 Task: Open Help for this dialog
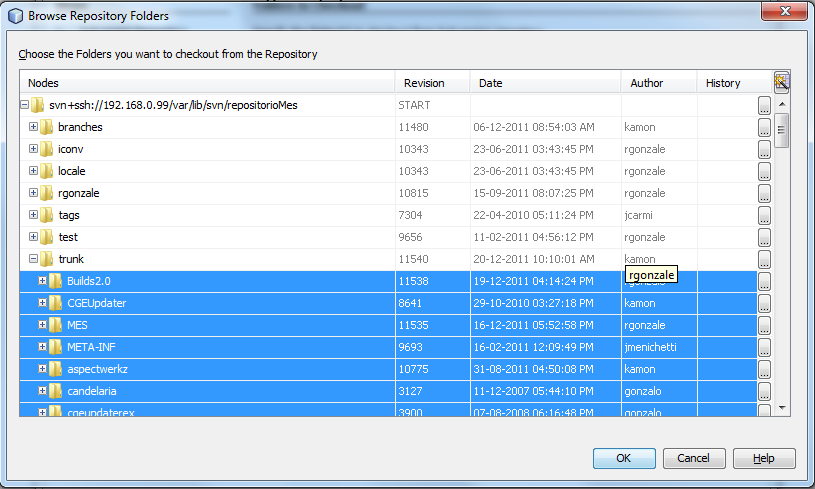point(764,458)
